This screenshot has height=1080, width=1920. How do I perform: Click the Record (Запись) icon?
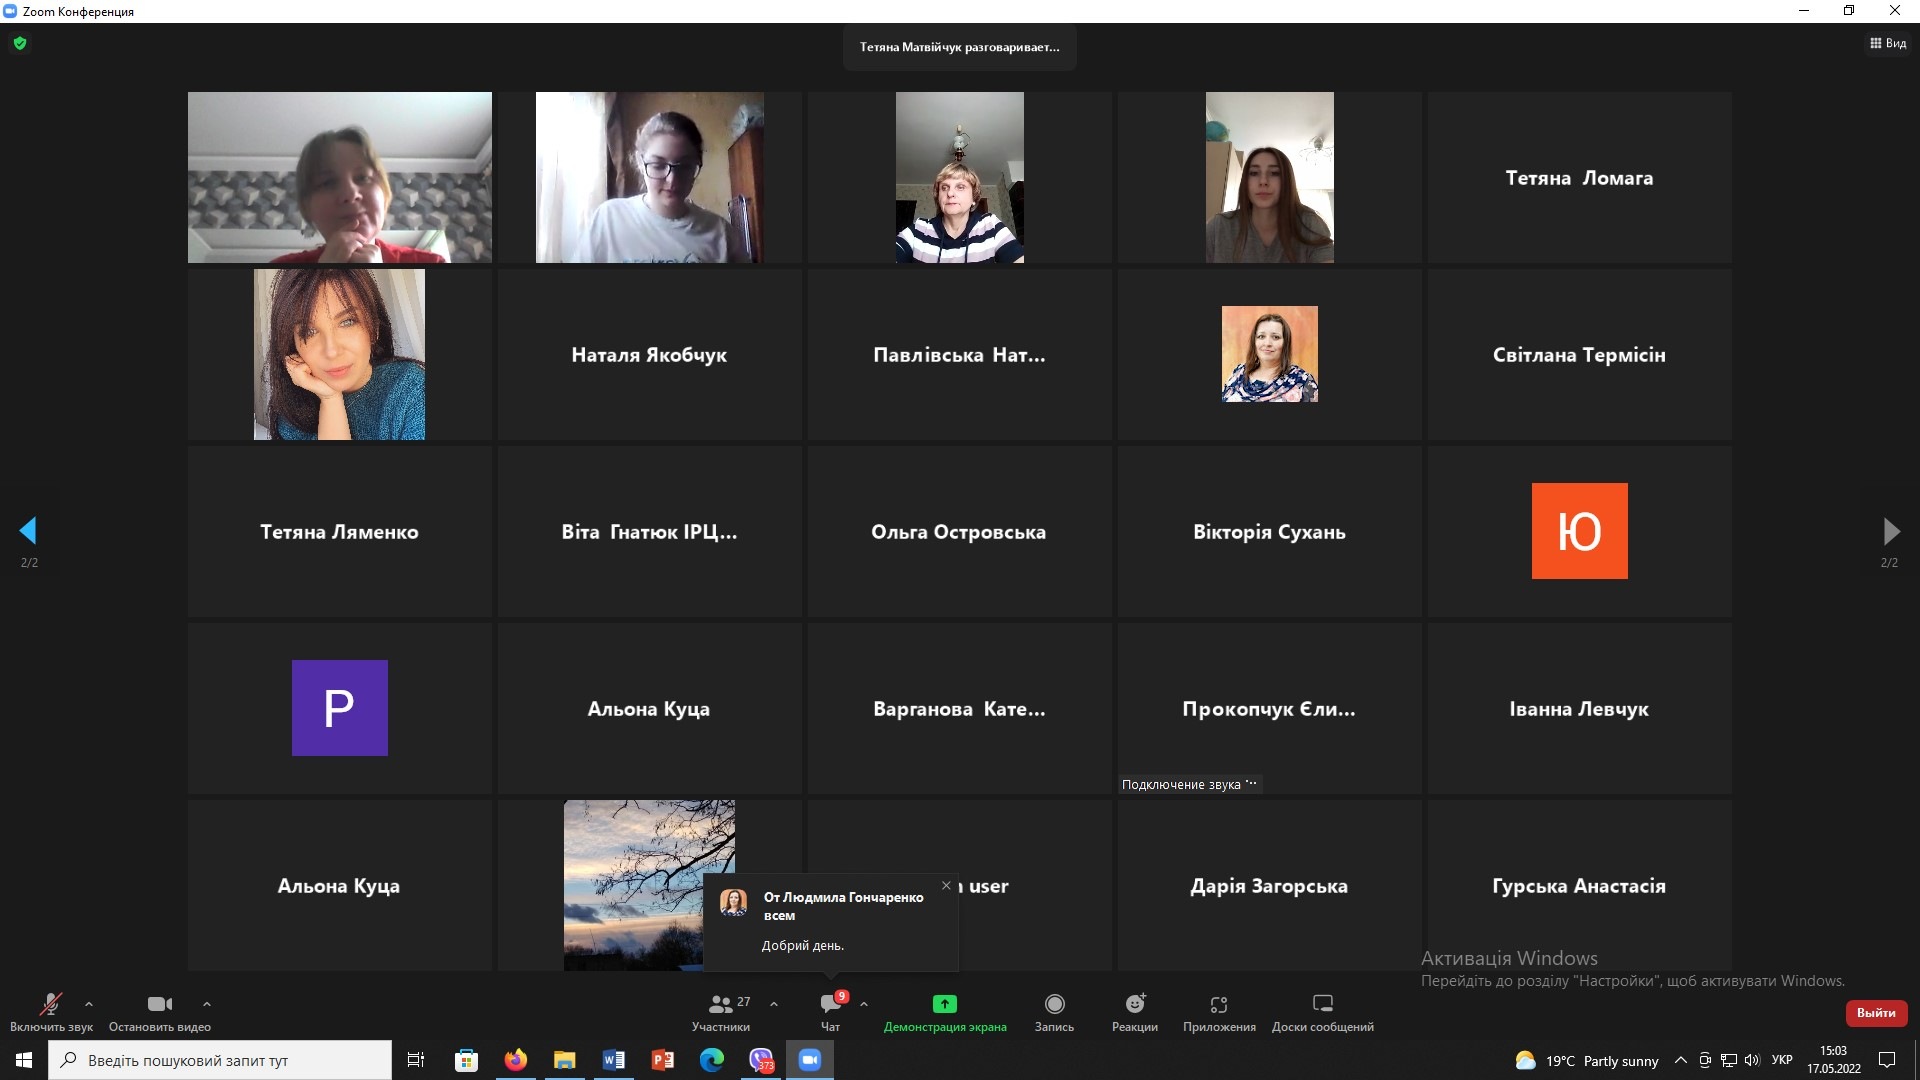[x=1054, y=1004]
